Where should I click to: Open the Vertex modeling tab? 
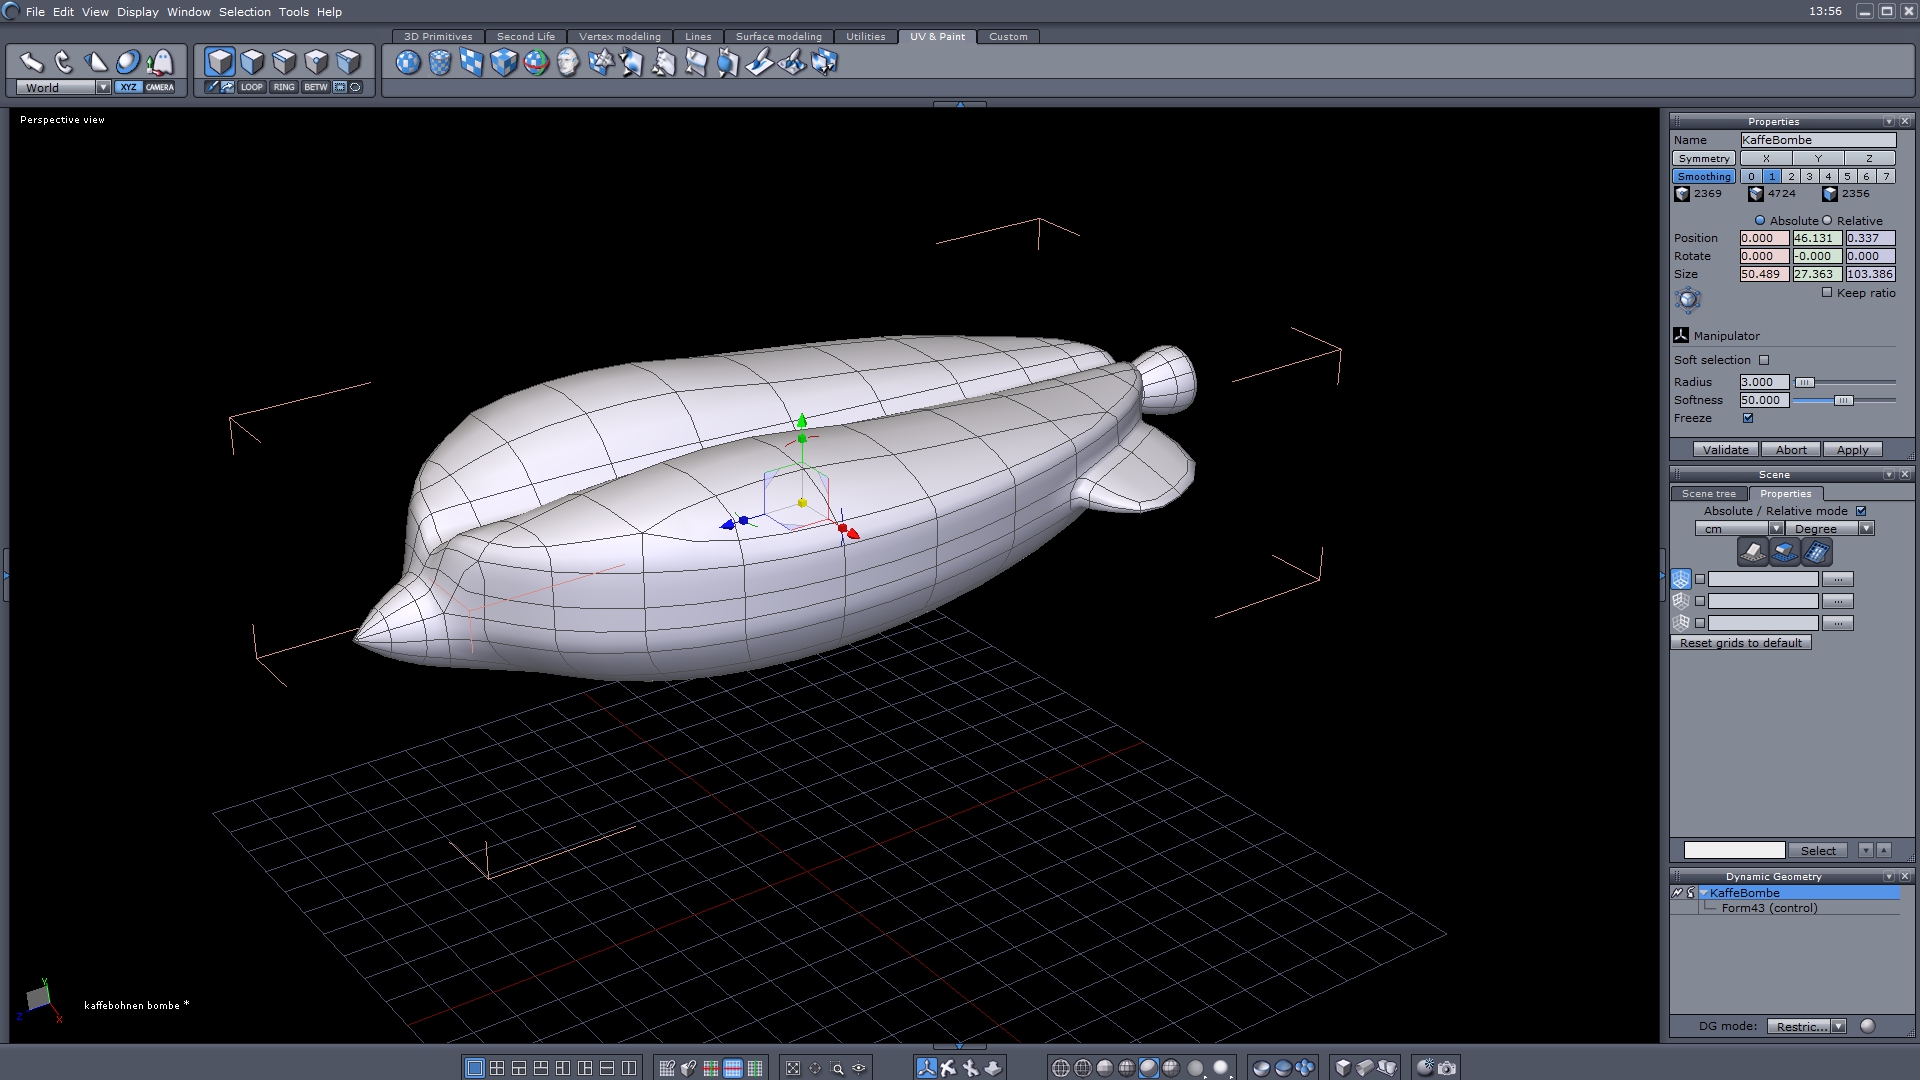pyautogui.click(x=619, y=37)
